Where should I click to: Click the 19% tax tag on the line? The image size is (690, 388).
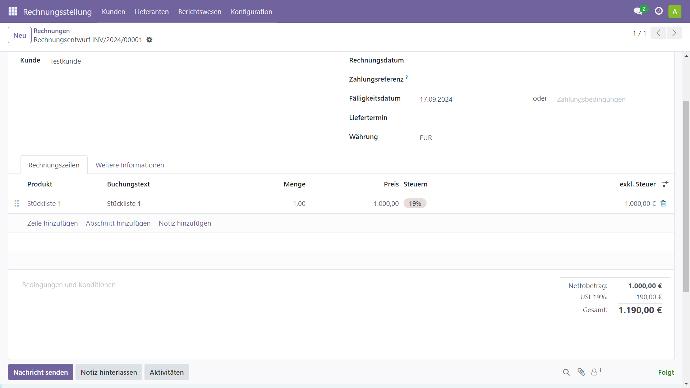(415, 203)
